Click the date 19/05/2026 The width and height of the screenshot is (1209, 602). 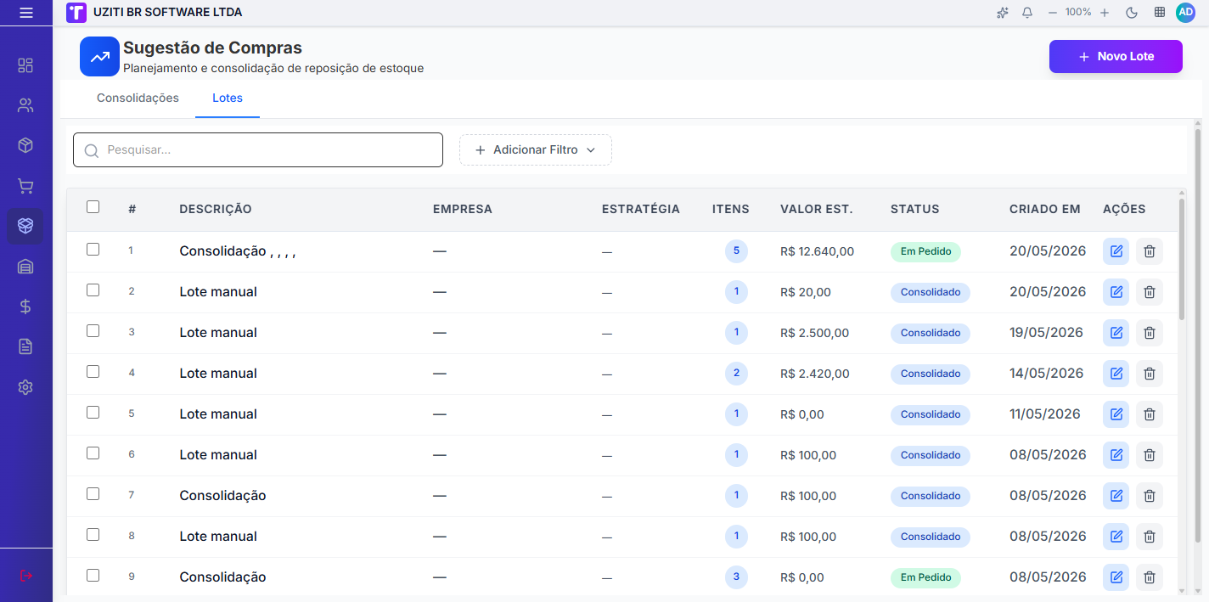click(x=1047, y=333)
